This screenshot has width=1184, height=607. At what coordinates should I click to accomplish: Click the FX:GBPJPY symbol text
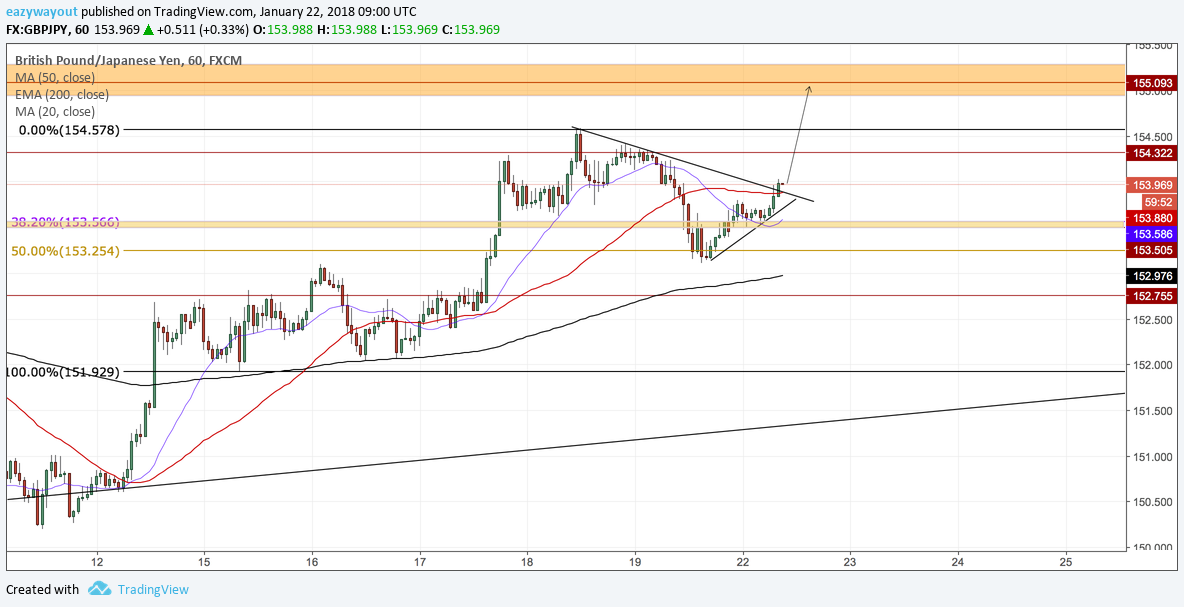click(x=38, y=29)
